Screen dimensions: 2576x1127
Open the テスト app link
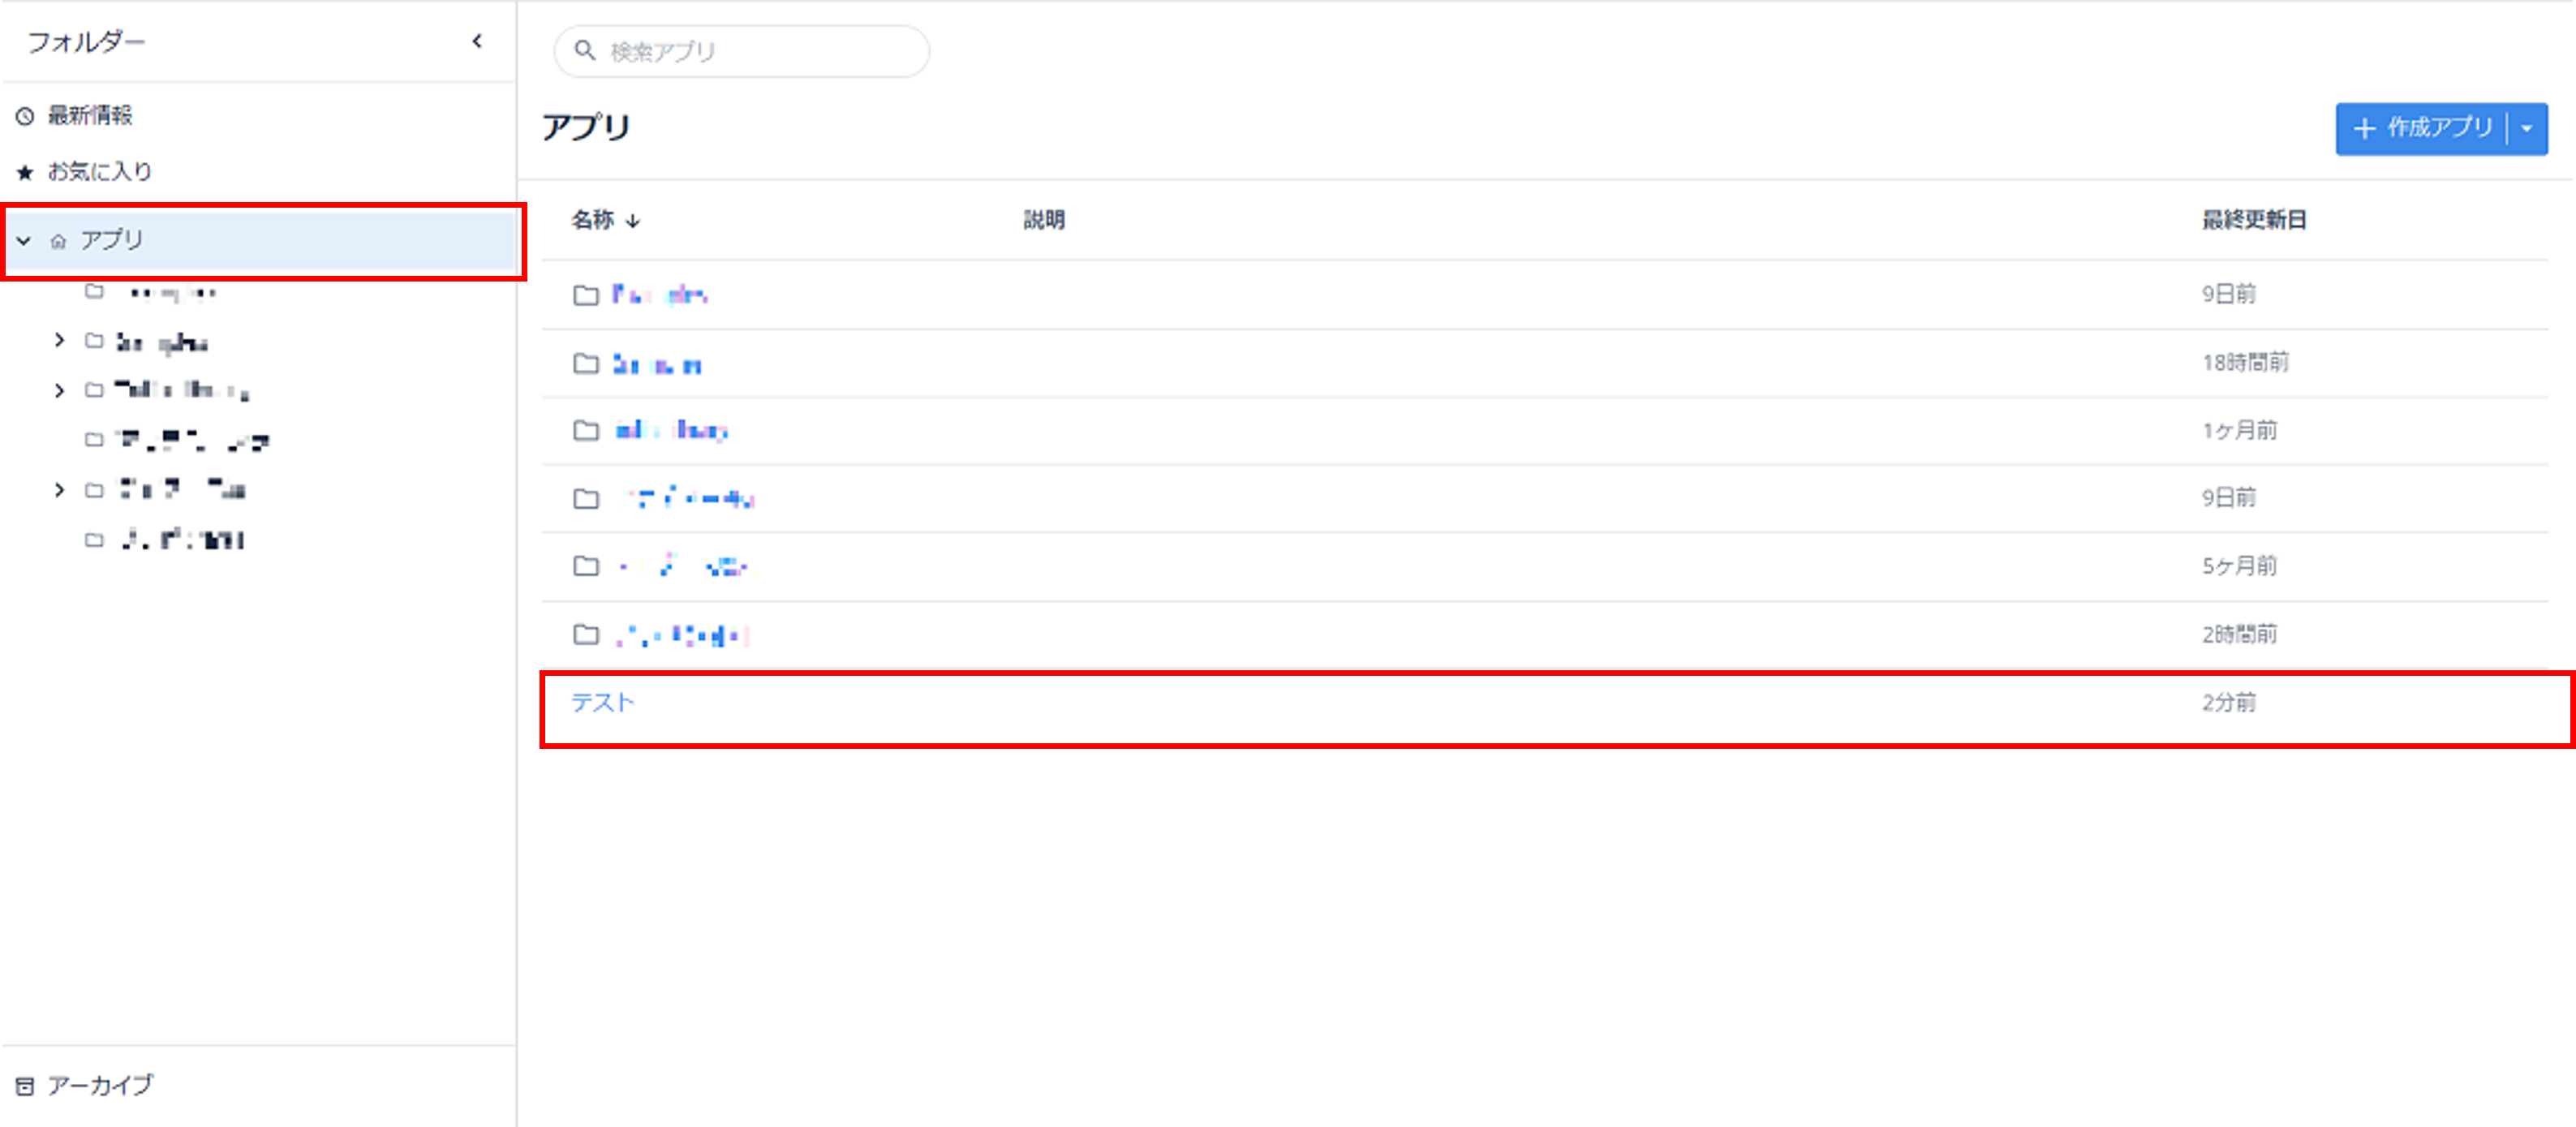[602, 703]
